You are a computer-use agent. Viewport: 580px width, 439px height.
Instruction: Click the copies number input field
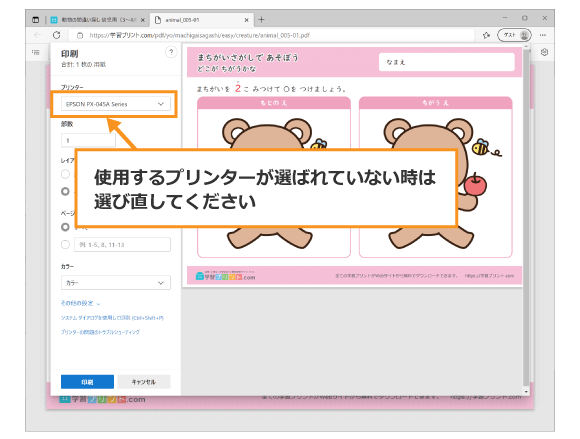point(88,140)
